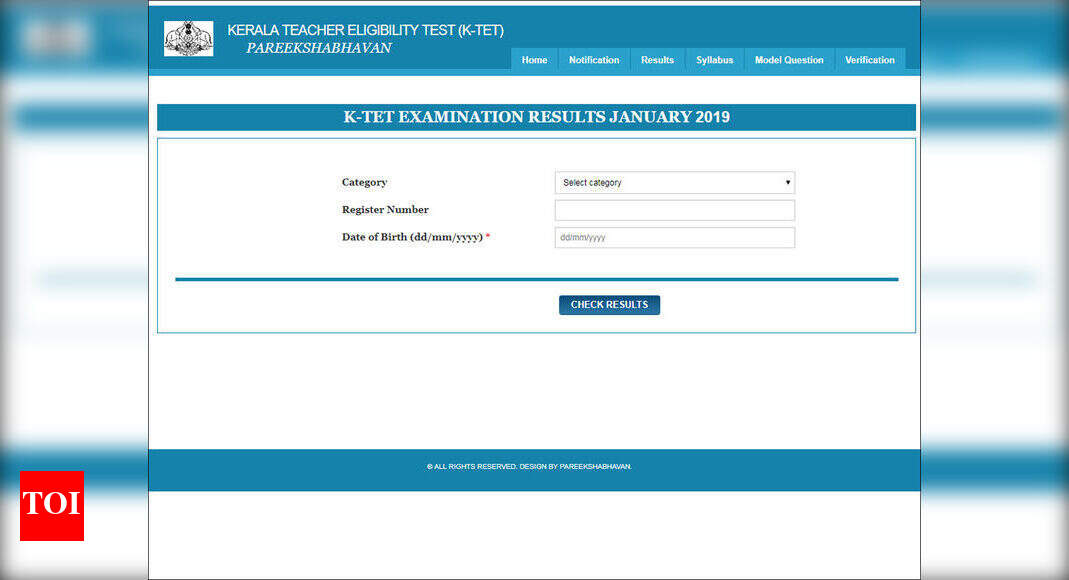Click the K-TET Examination Results January 2019 heading
Screen dimensions: 1069x580
coord(537,117)
